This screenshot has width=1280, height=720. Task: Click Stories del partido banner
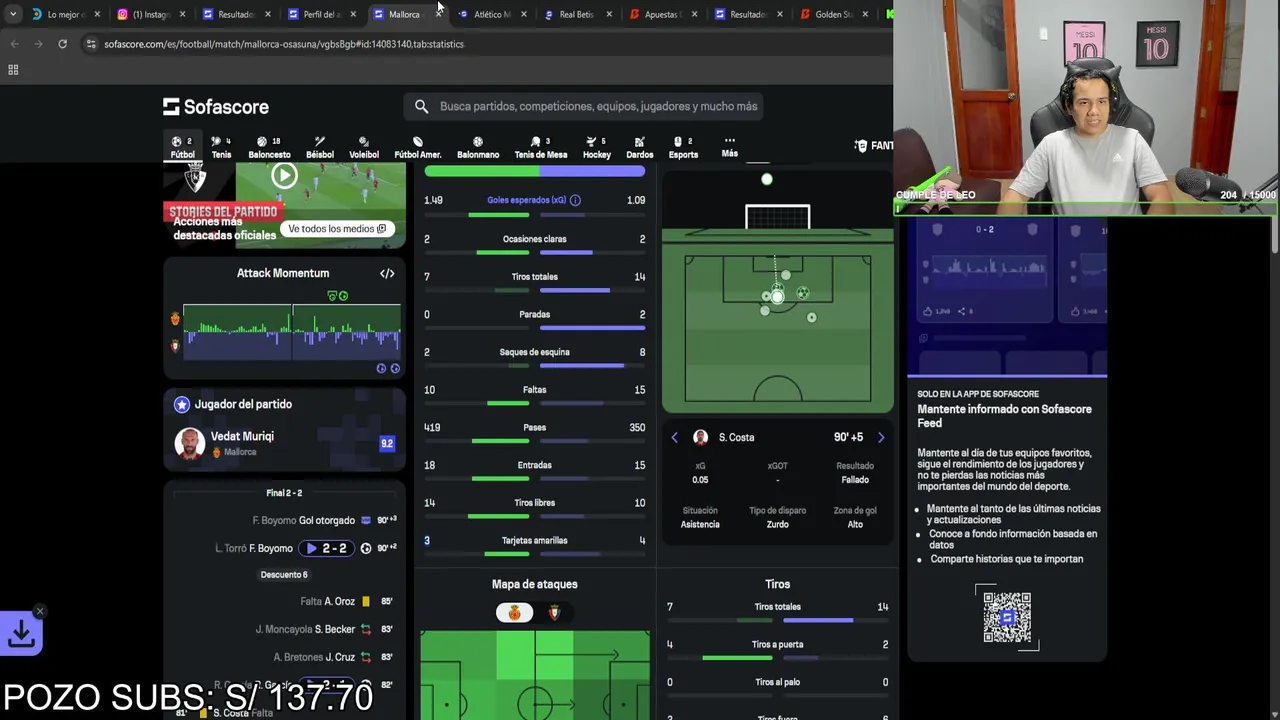pos(222,212)
